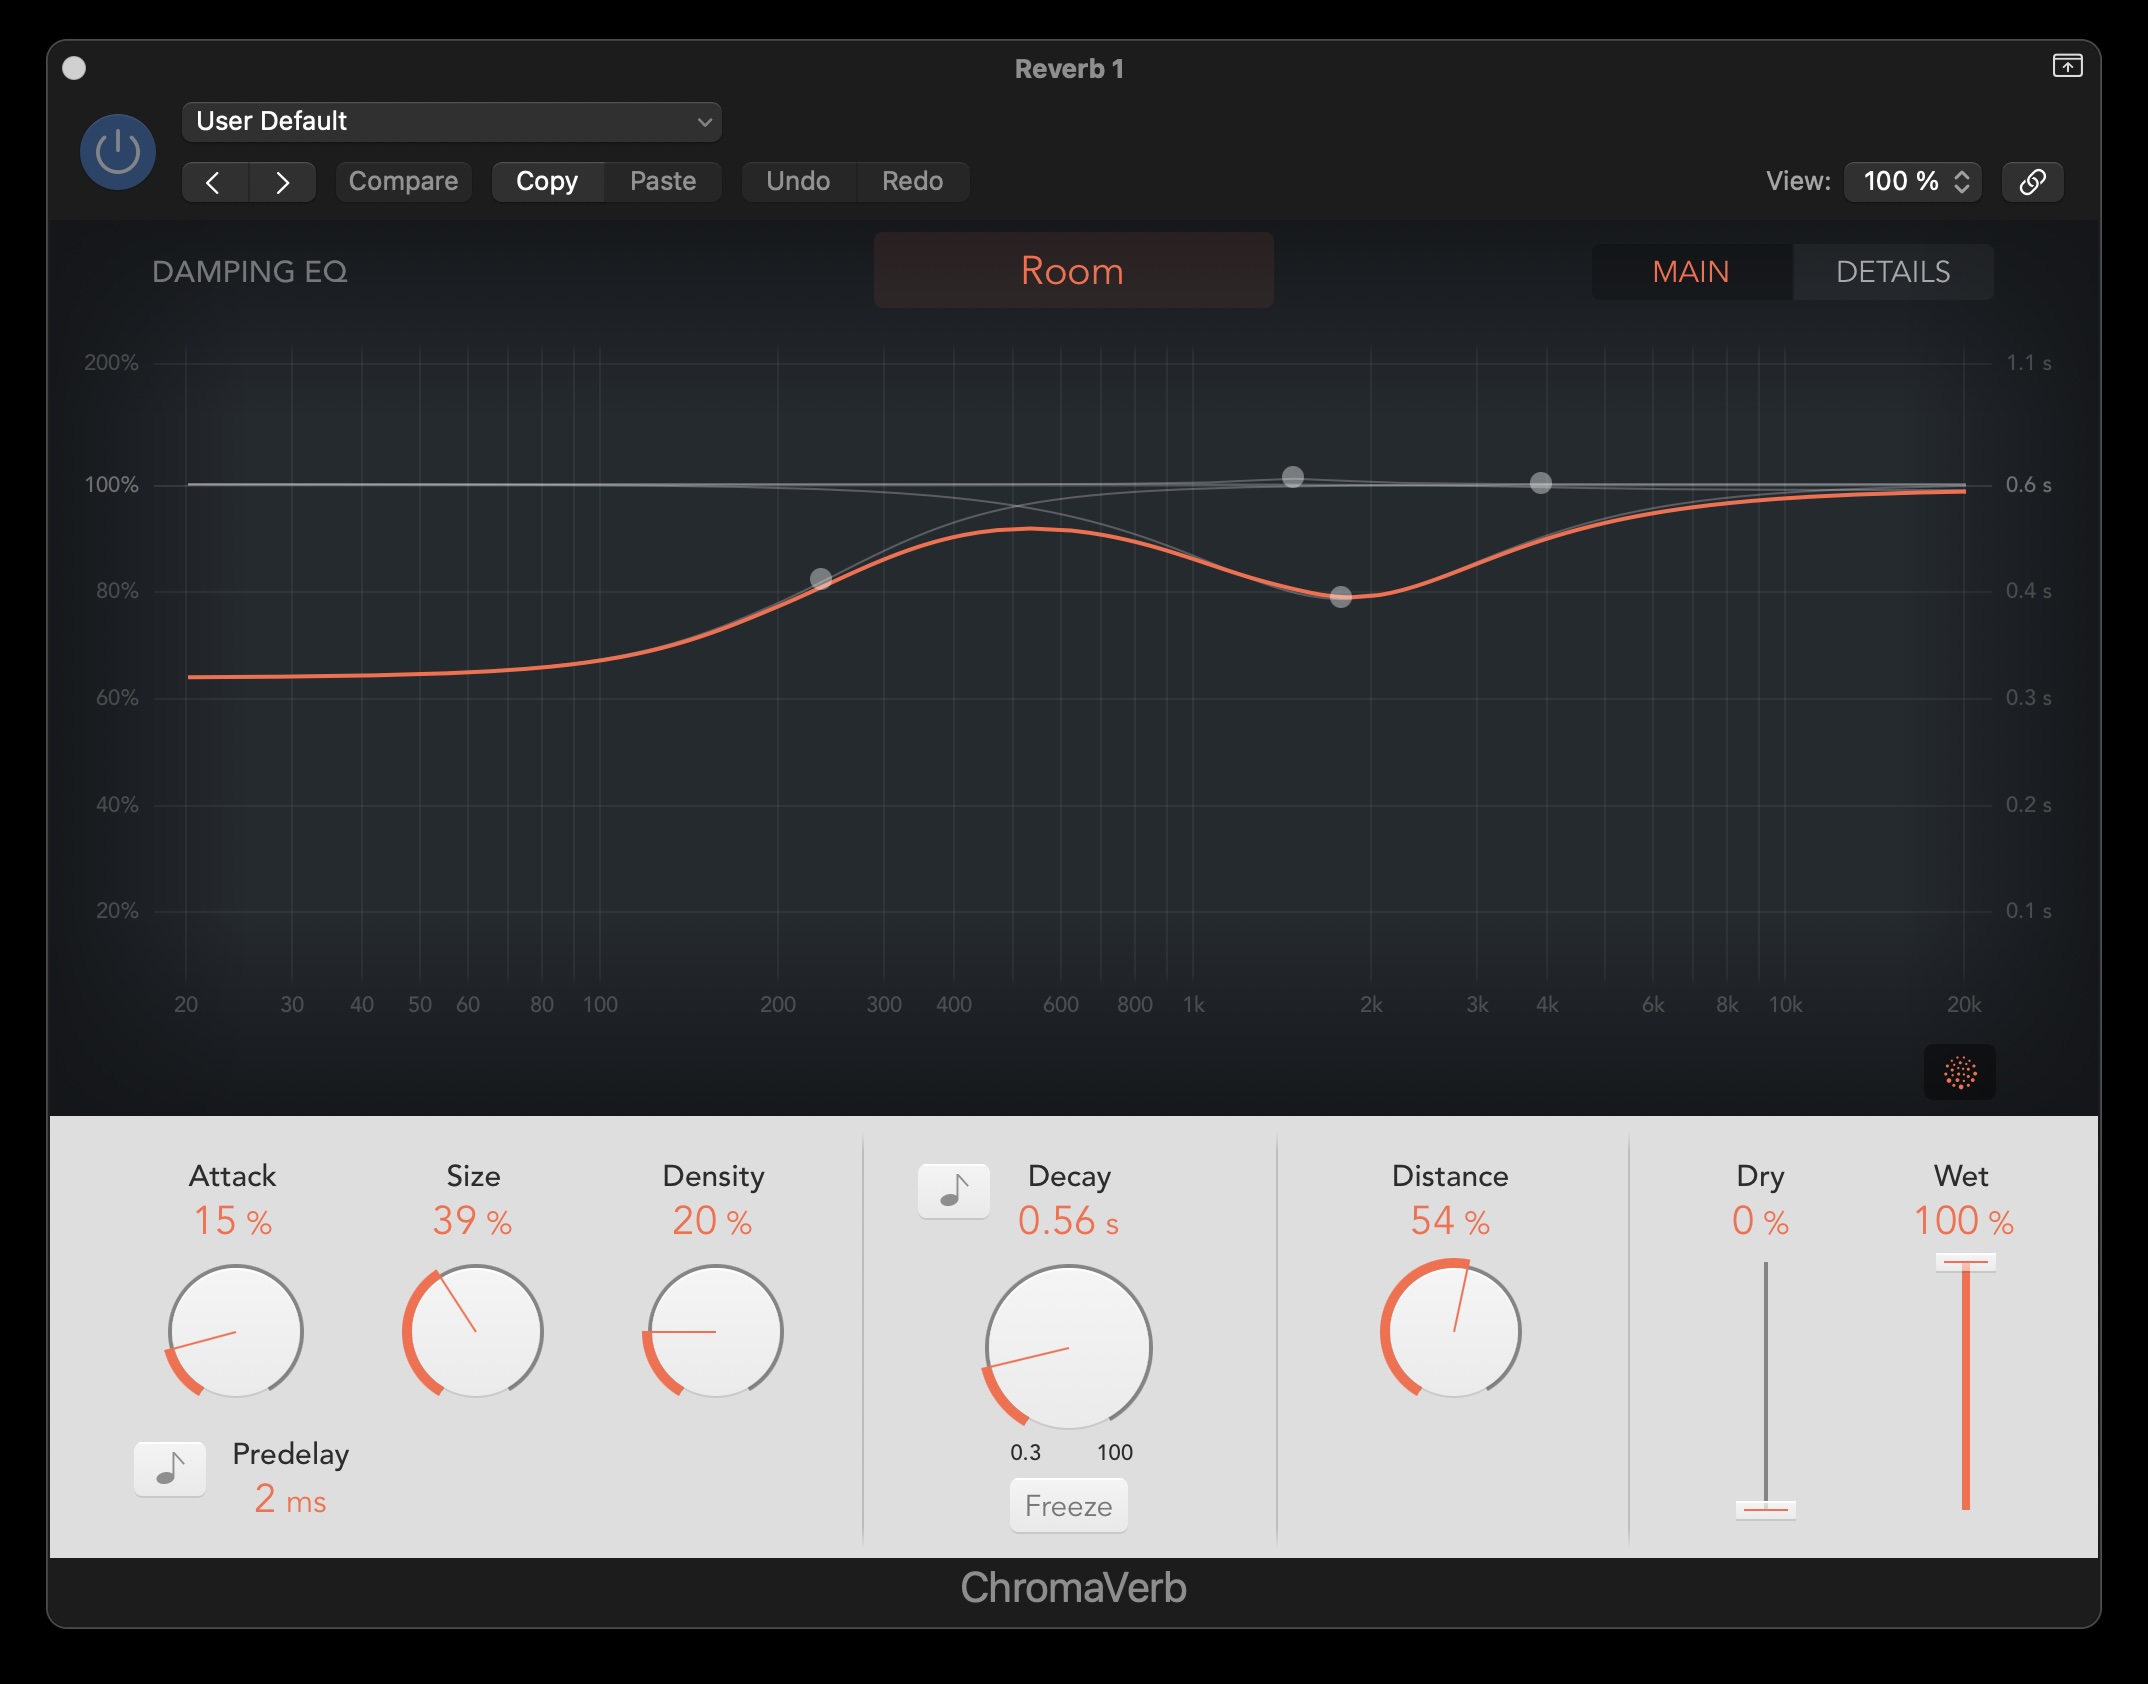Enable Predelay tempo sync note button
The width and height of the screenshot is (2148, 1684).
(170, 1469)
